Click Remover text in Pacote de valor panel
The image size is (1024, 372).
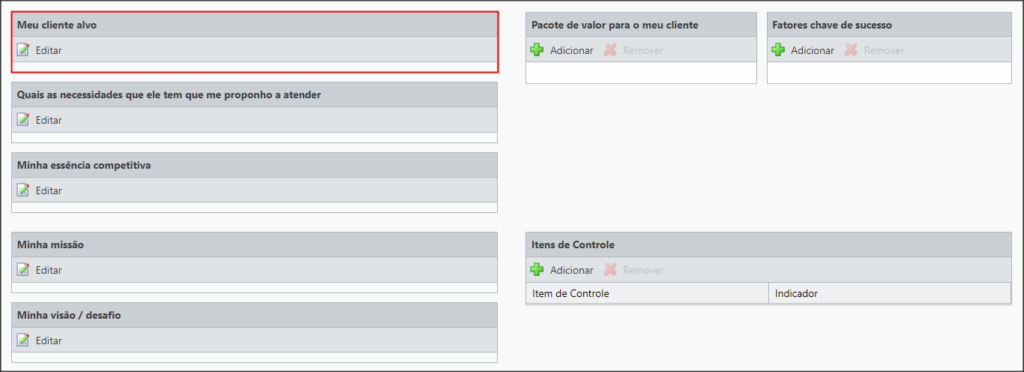tap(643, 50)
